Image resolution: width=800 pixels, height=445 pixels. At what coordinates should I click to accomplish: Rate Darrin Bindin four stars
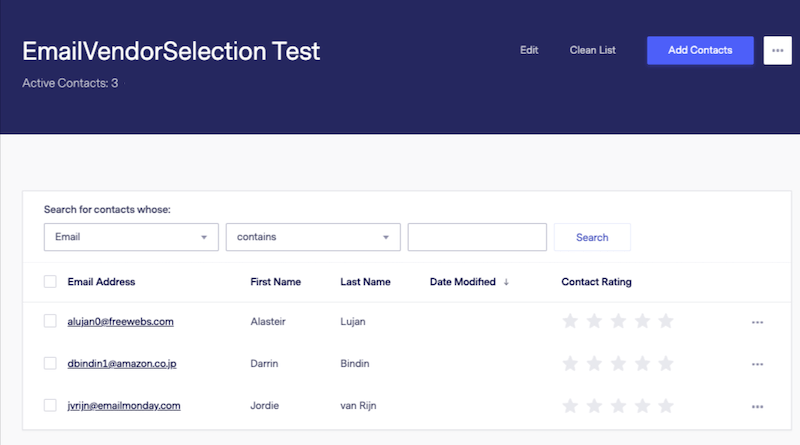click(x=642, y=363)
